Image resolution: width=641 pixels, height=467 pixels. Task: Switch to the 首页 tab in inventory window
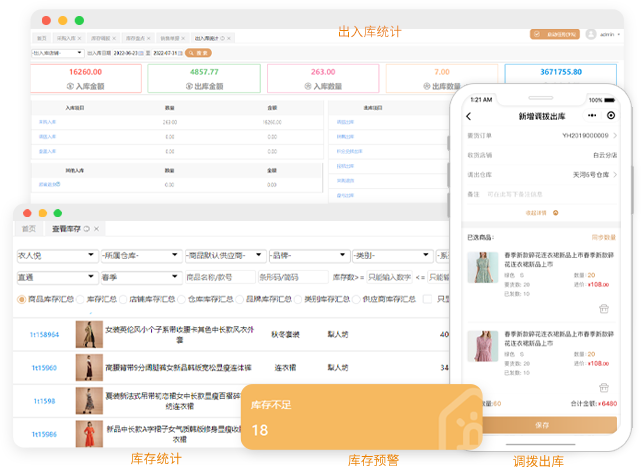click(x=29, y=229)
